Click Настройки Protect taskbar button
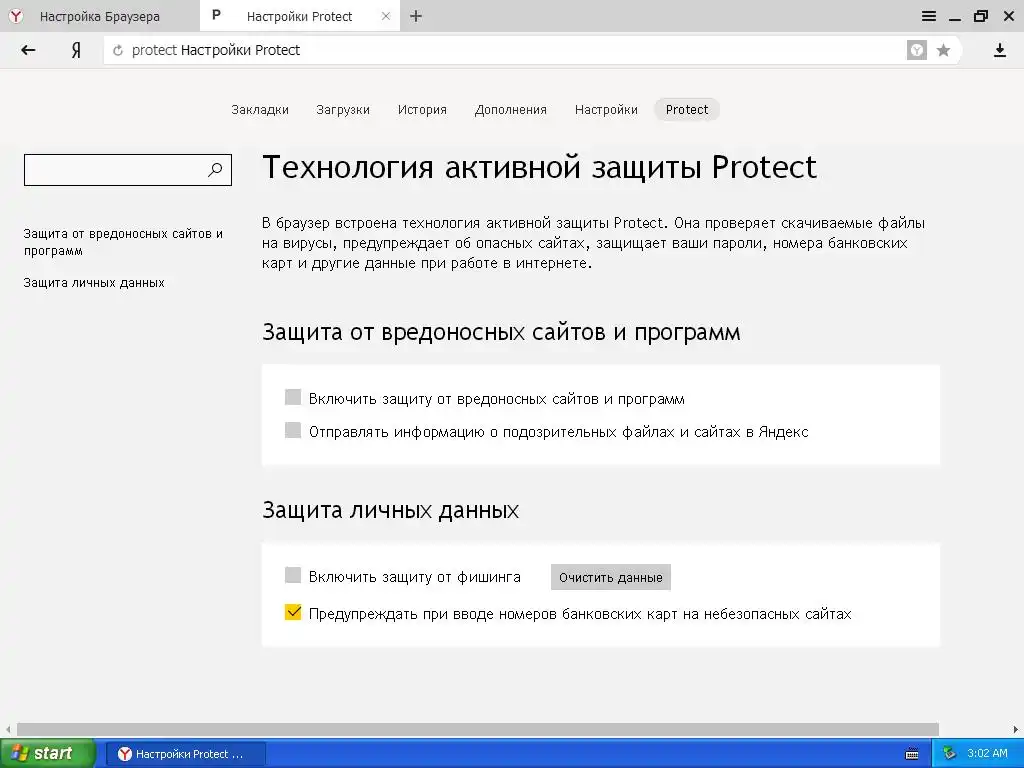The height and width of the screenshot is (768, 1024). [x=186, y=754]
